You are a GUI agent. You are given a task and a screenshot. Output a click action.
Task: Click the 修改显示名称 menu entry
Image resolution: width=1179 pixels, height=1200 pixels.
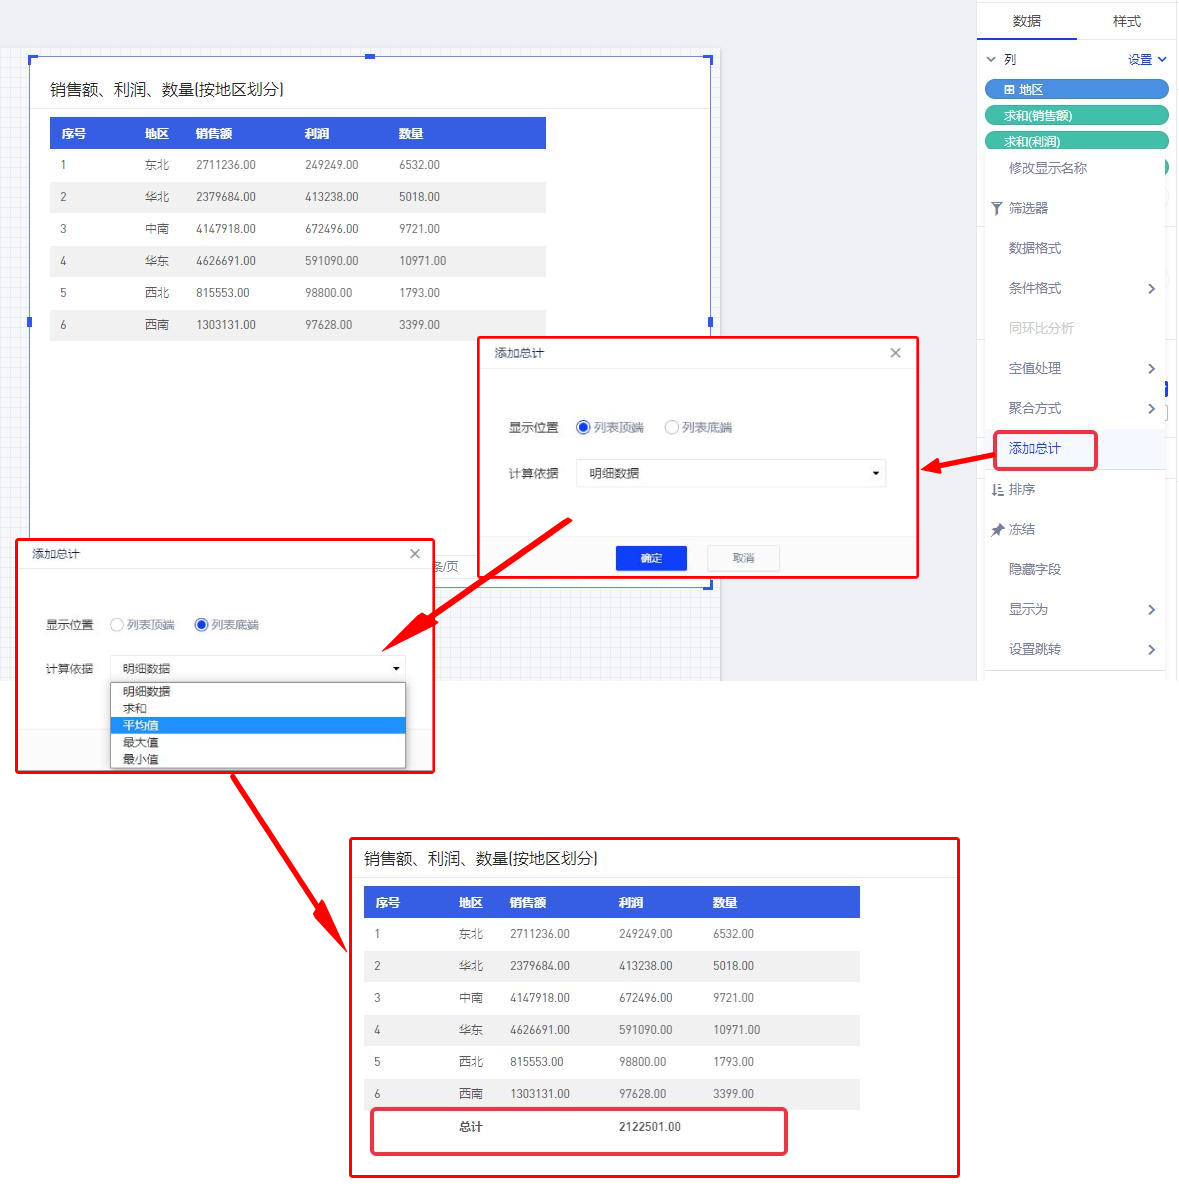pos(1047,169)
